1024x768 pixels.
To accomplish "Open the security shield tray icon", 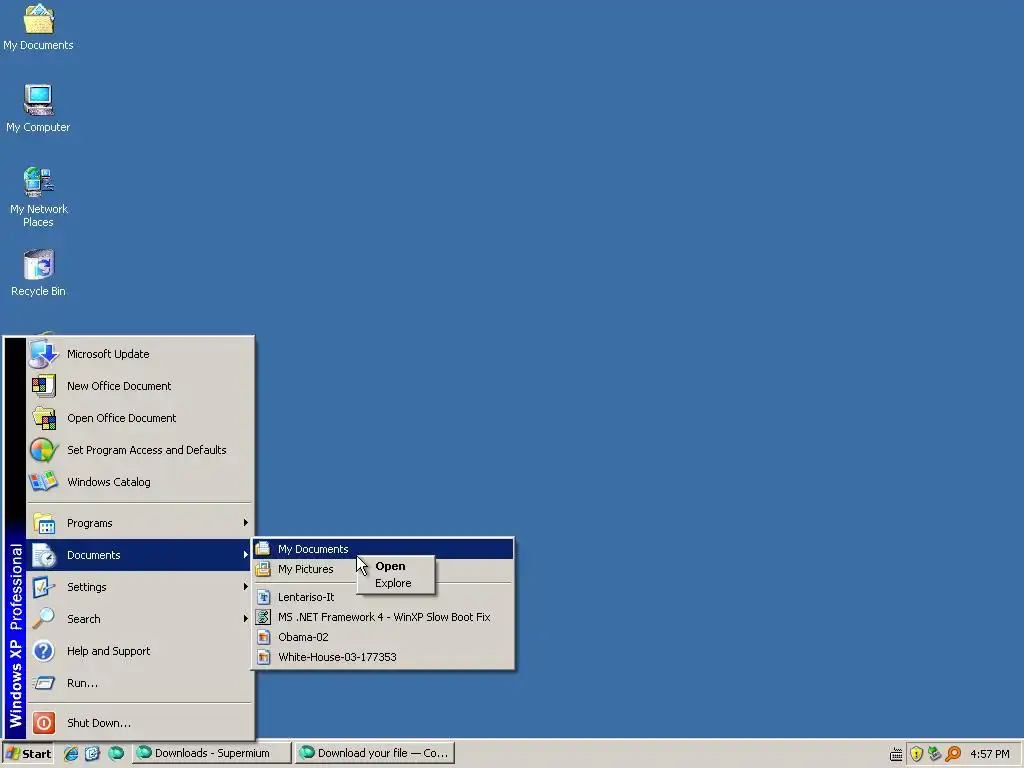I will (916, 754).
